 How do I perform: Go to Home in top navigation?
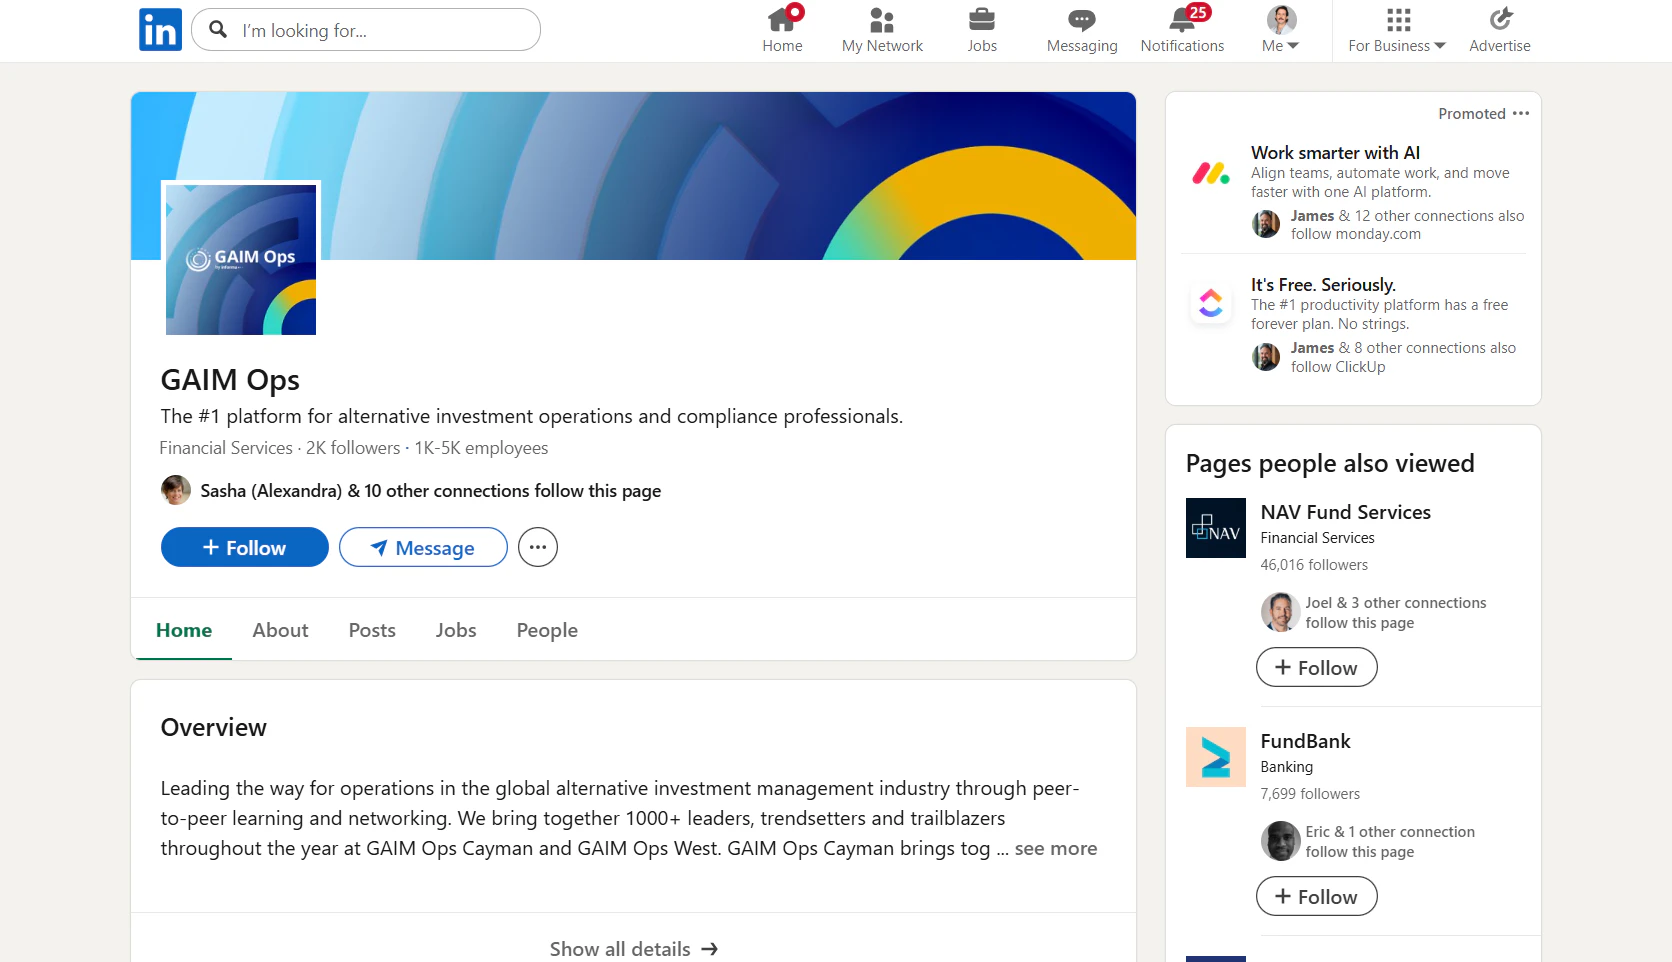click(782, 30)
